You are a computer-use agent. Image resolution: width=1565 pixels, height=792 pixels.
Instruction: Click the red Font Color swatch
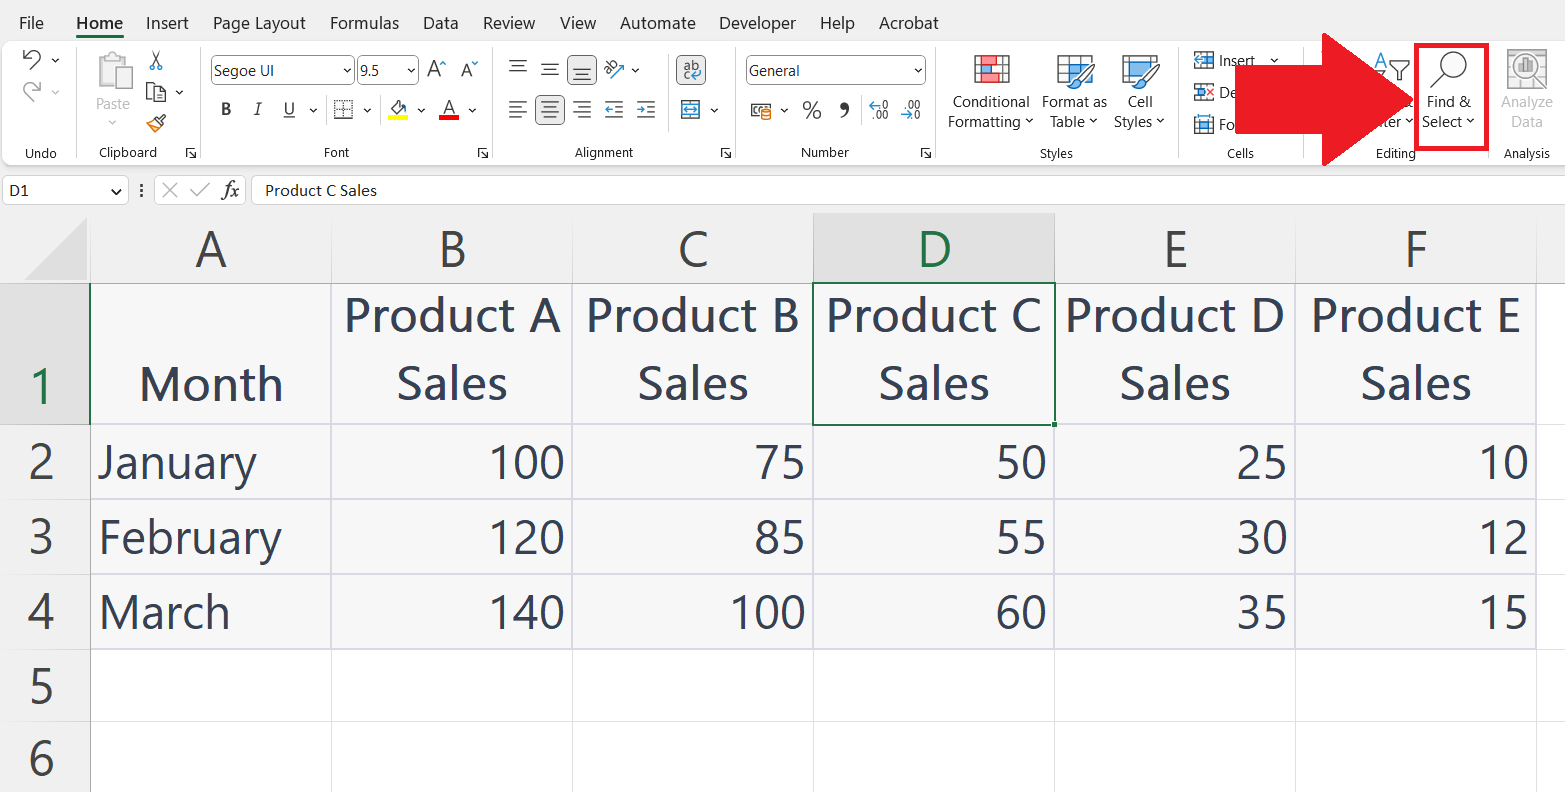coord(447,110)
